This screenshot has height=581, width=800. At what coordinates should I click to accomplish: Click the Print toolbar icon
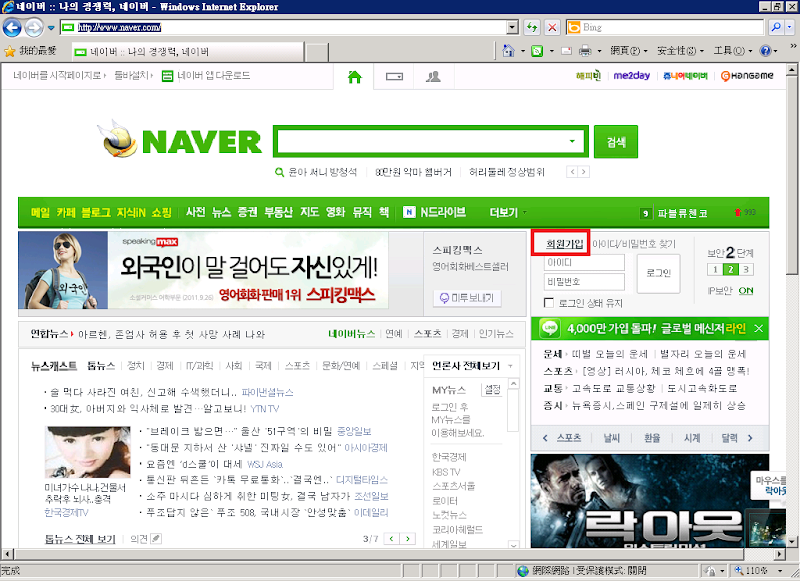pyautogui.click(x=585, y=51)
